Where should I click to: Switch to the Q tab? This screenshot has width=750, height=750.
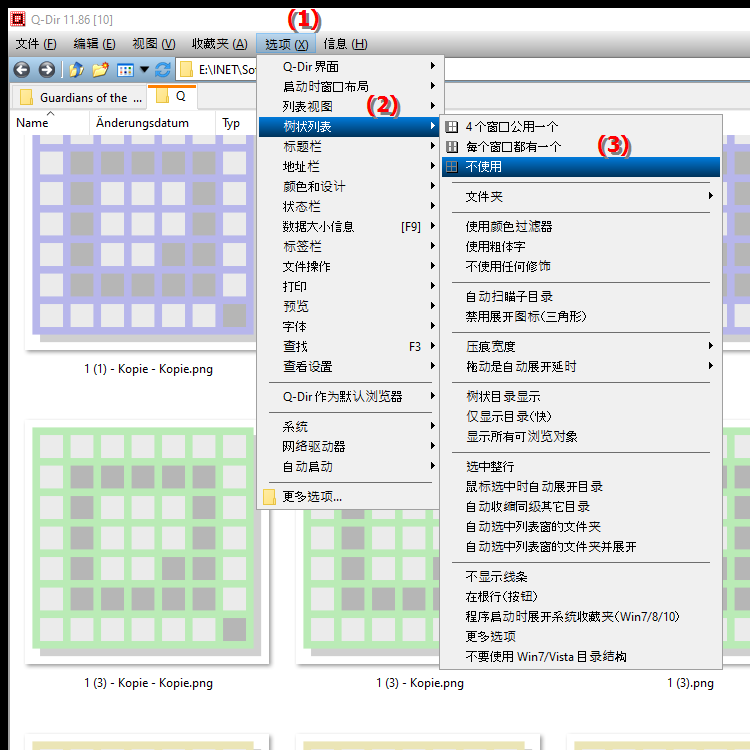tap(172, 97)
